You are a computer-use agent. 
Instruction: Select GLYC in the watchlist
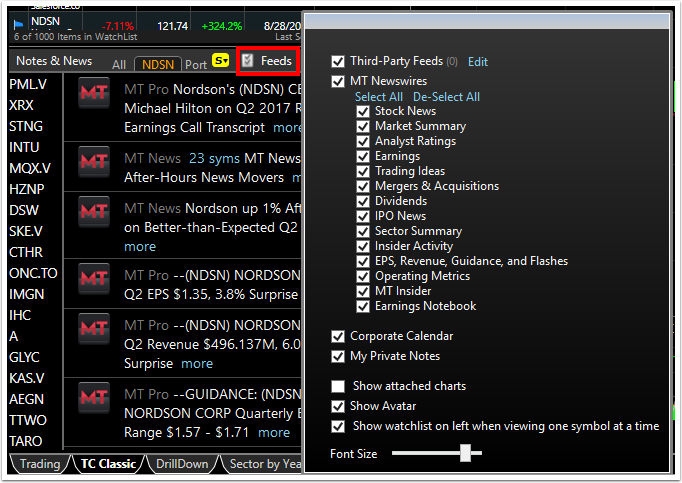click(x=24, y=357)
